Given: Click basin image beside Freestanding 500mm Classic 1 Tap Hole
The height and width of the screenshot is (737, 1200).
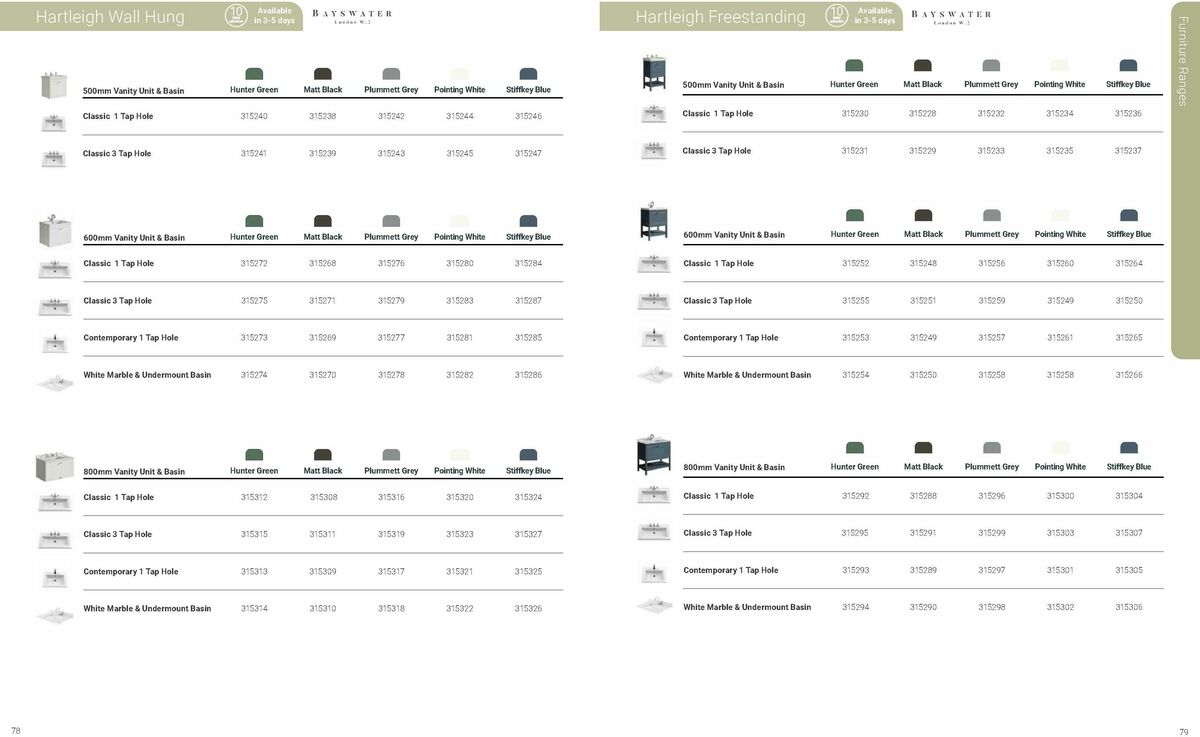Looking at the screenshot, I should click(x=654, y=113).
